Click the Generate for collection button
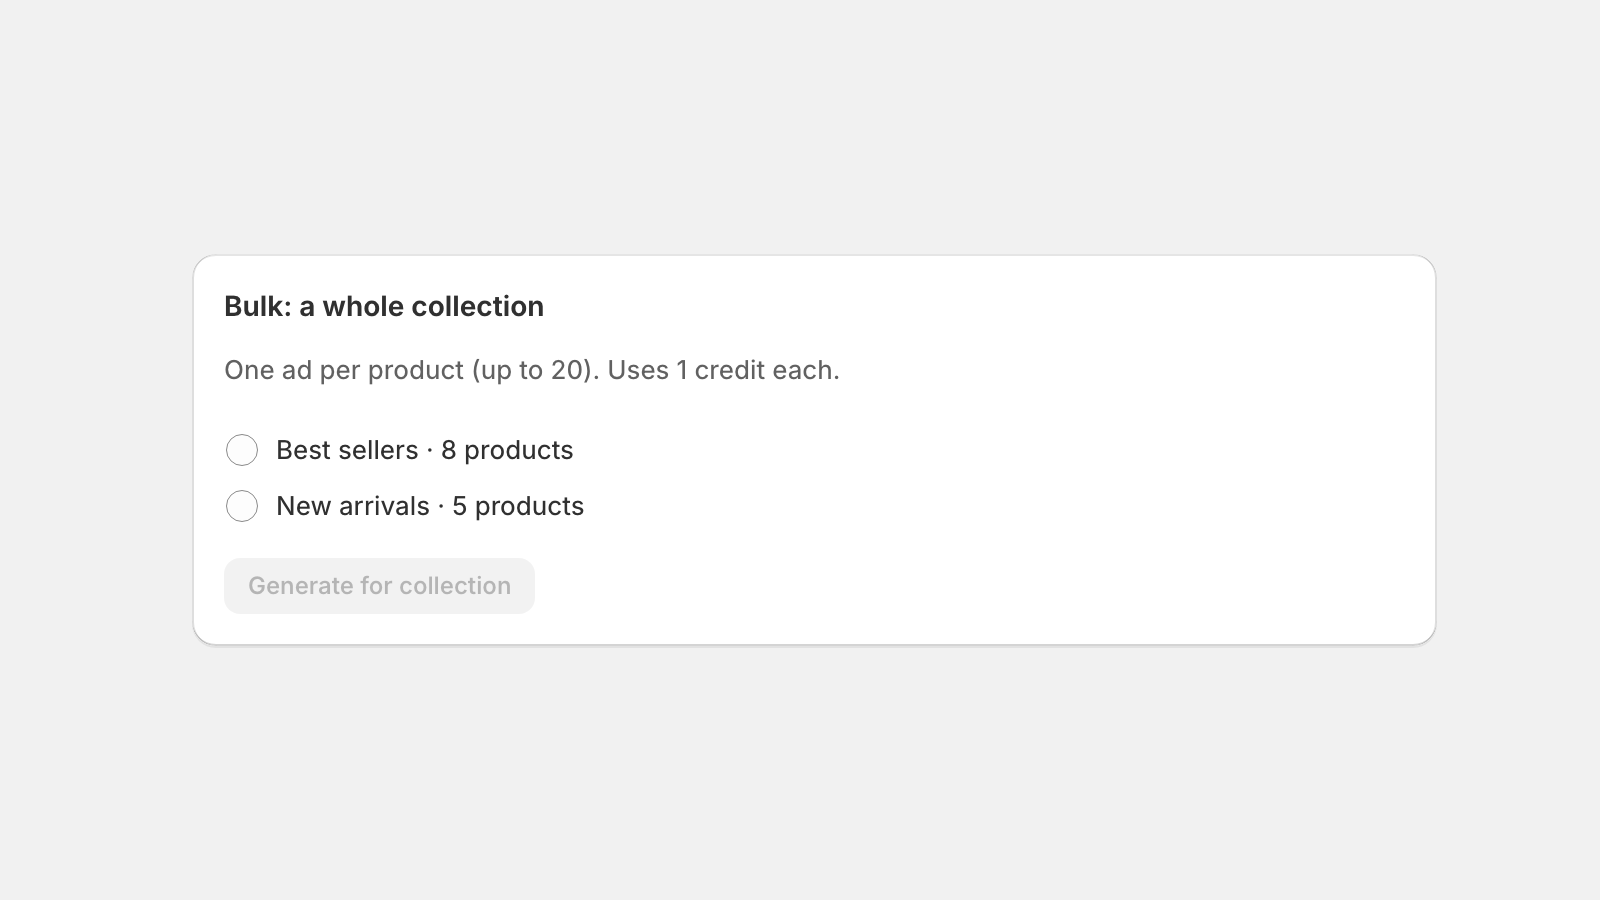This screenshot has height=900, width=1600. coord(379,586)
